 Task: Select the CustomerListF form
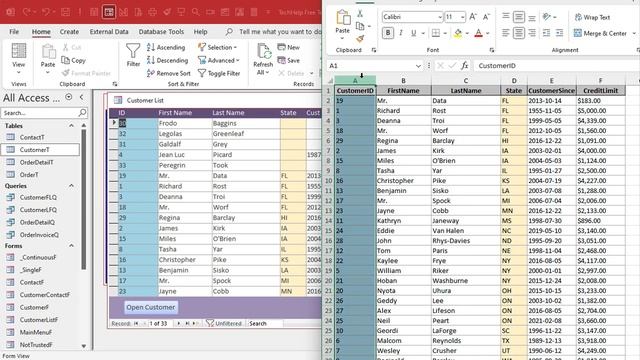click(x=40, y=320)
